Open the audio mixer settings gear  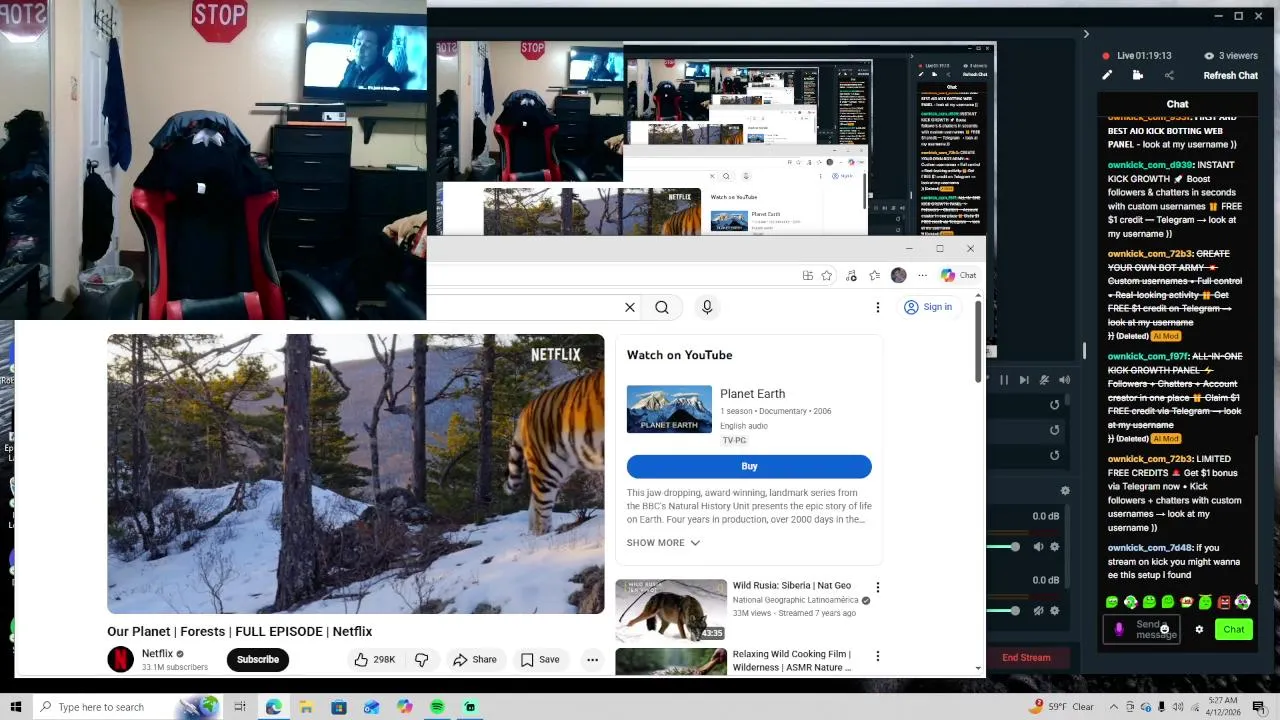(1065, 491)
